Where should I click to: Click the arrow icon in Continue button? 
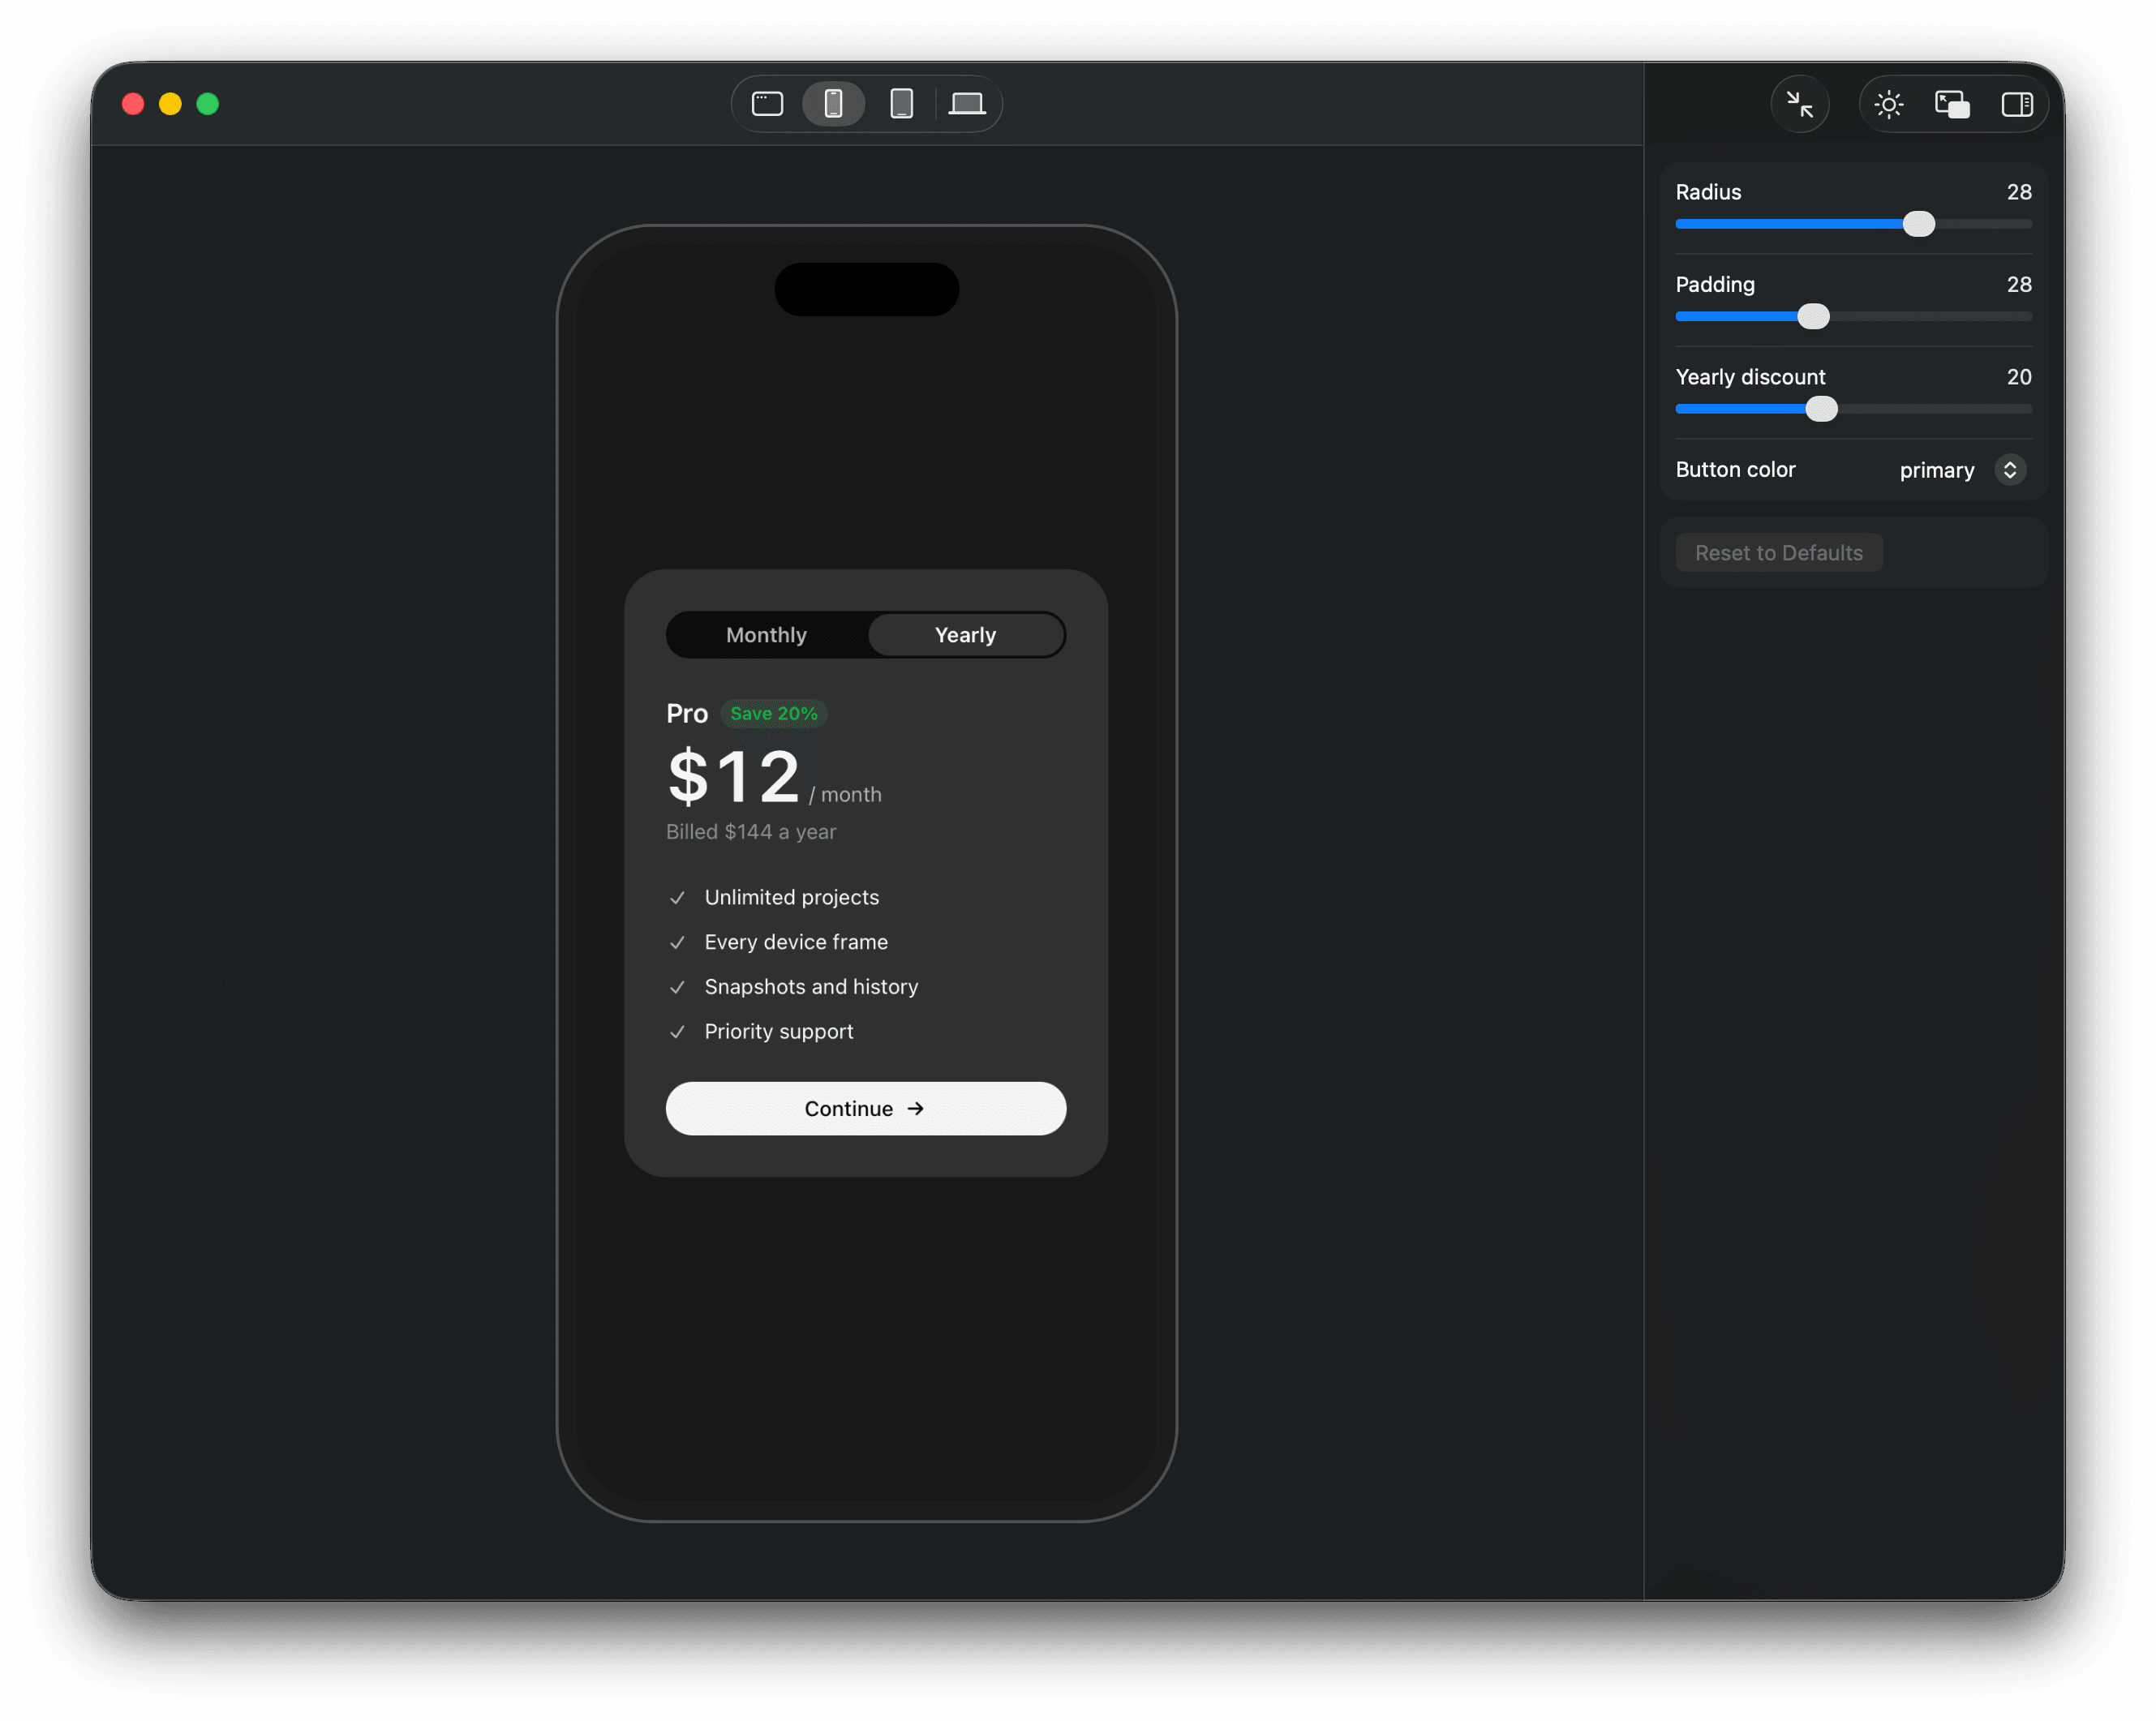tap(915, 1108)
